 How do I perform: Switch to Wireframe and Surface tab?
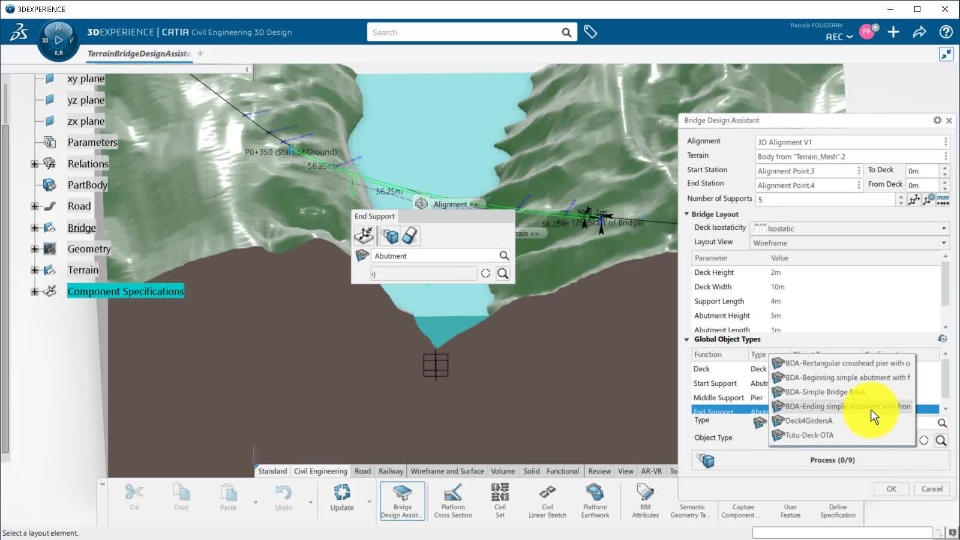pos(447,471)
